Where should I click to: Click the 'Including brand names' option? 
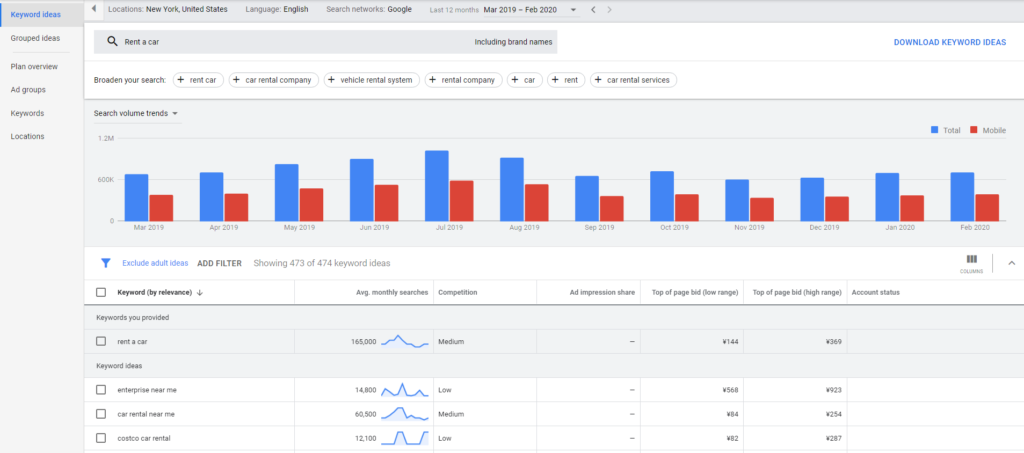pos(513,42)
